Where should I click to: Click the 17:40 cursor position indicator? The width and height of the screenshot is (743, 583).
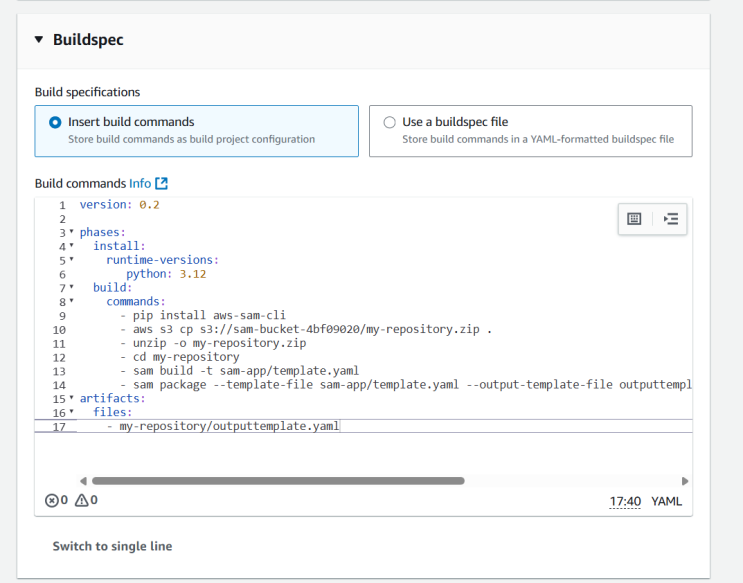(625, 501)
